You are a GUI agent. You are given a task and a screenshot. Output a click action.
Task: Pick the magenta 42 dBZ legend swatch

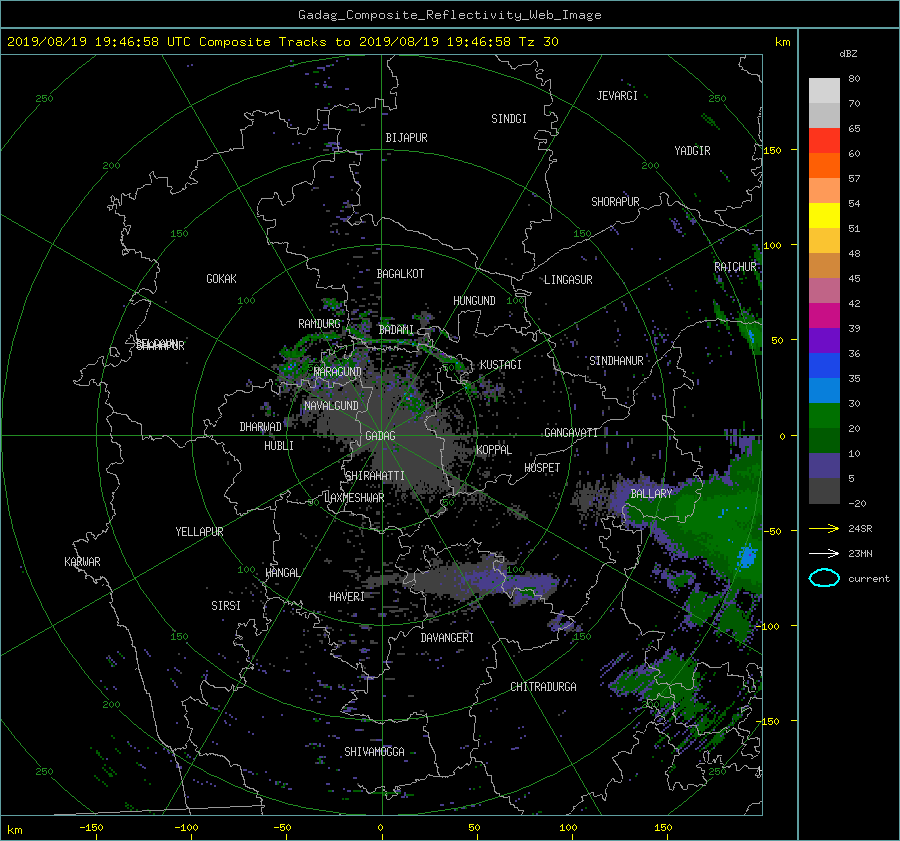point(824,315)
